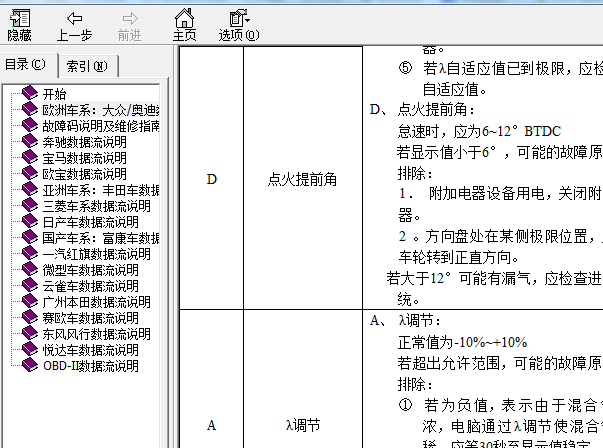
Task: Open 宝马数据流说明 topic
Action: point(84,158)
